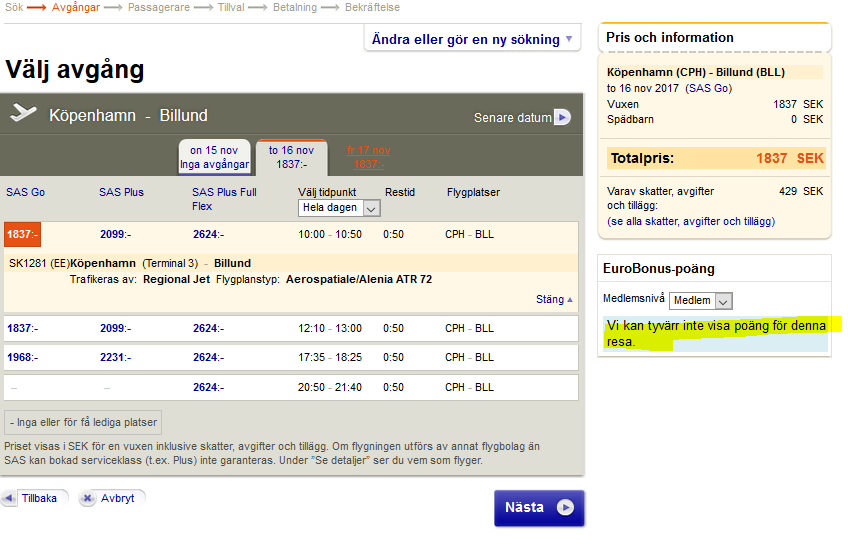The image size is (848, 555).
Task: Click the 12:10 - 13:00 departure time
Action: 330,328
